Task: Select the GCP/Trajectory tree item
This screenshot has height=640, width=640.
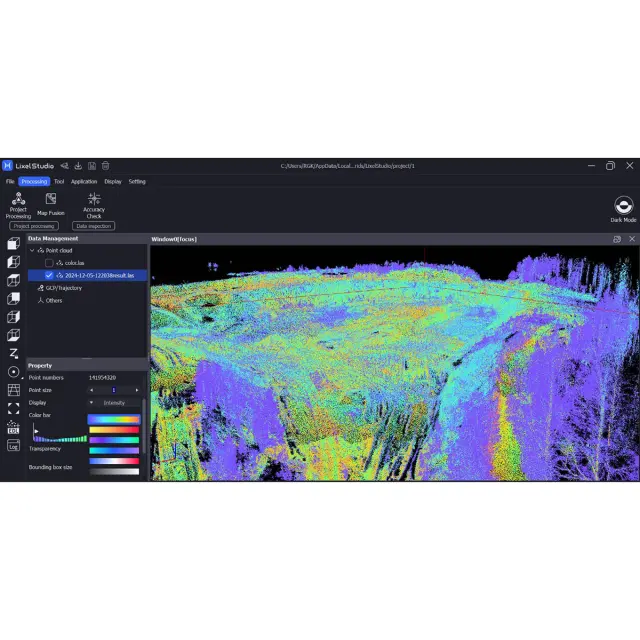Action: (x=64, y=288)
